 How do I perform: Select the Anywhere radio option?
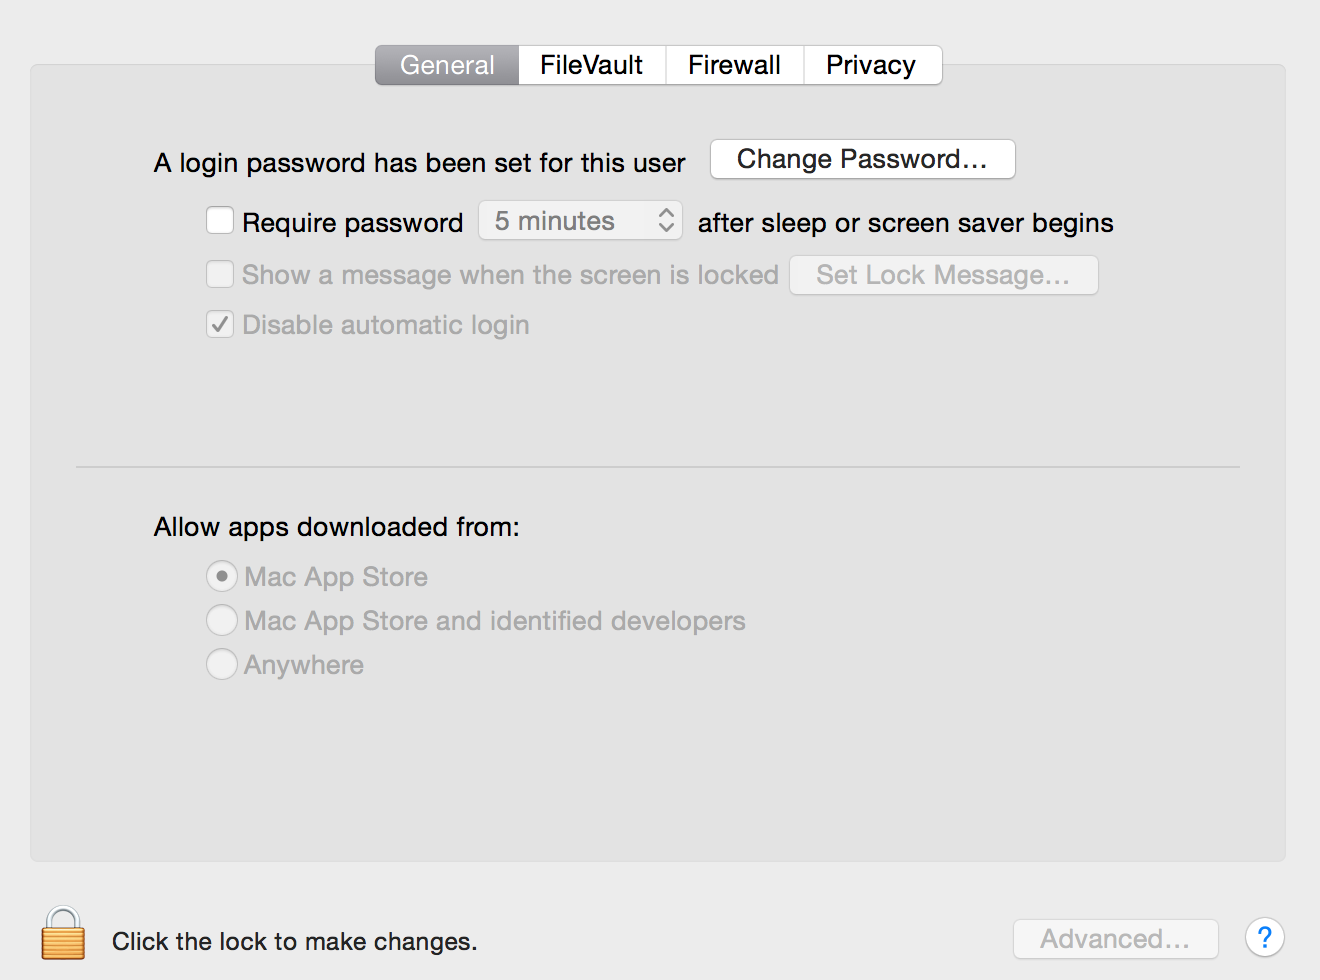click(222, 664)
